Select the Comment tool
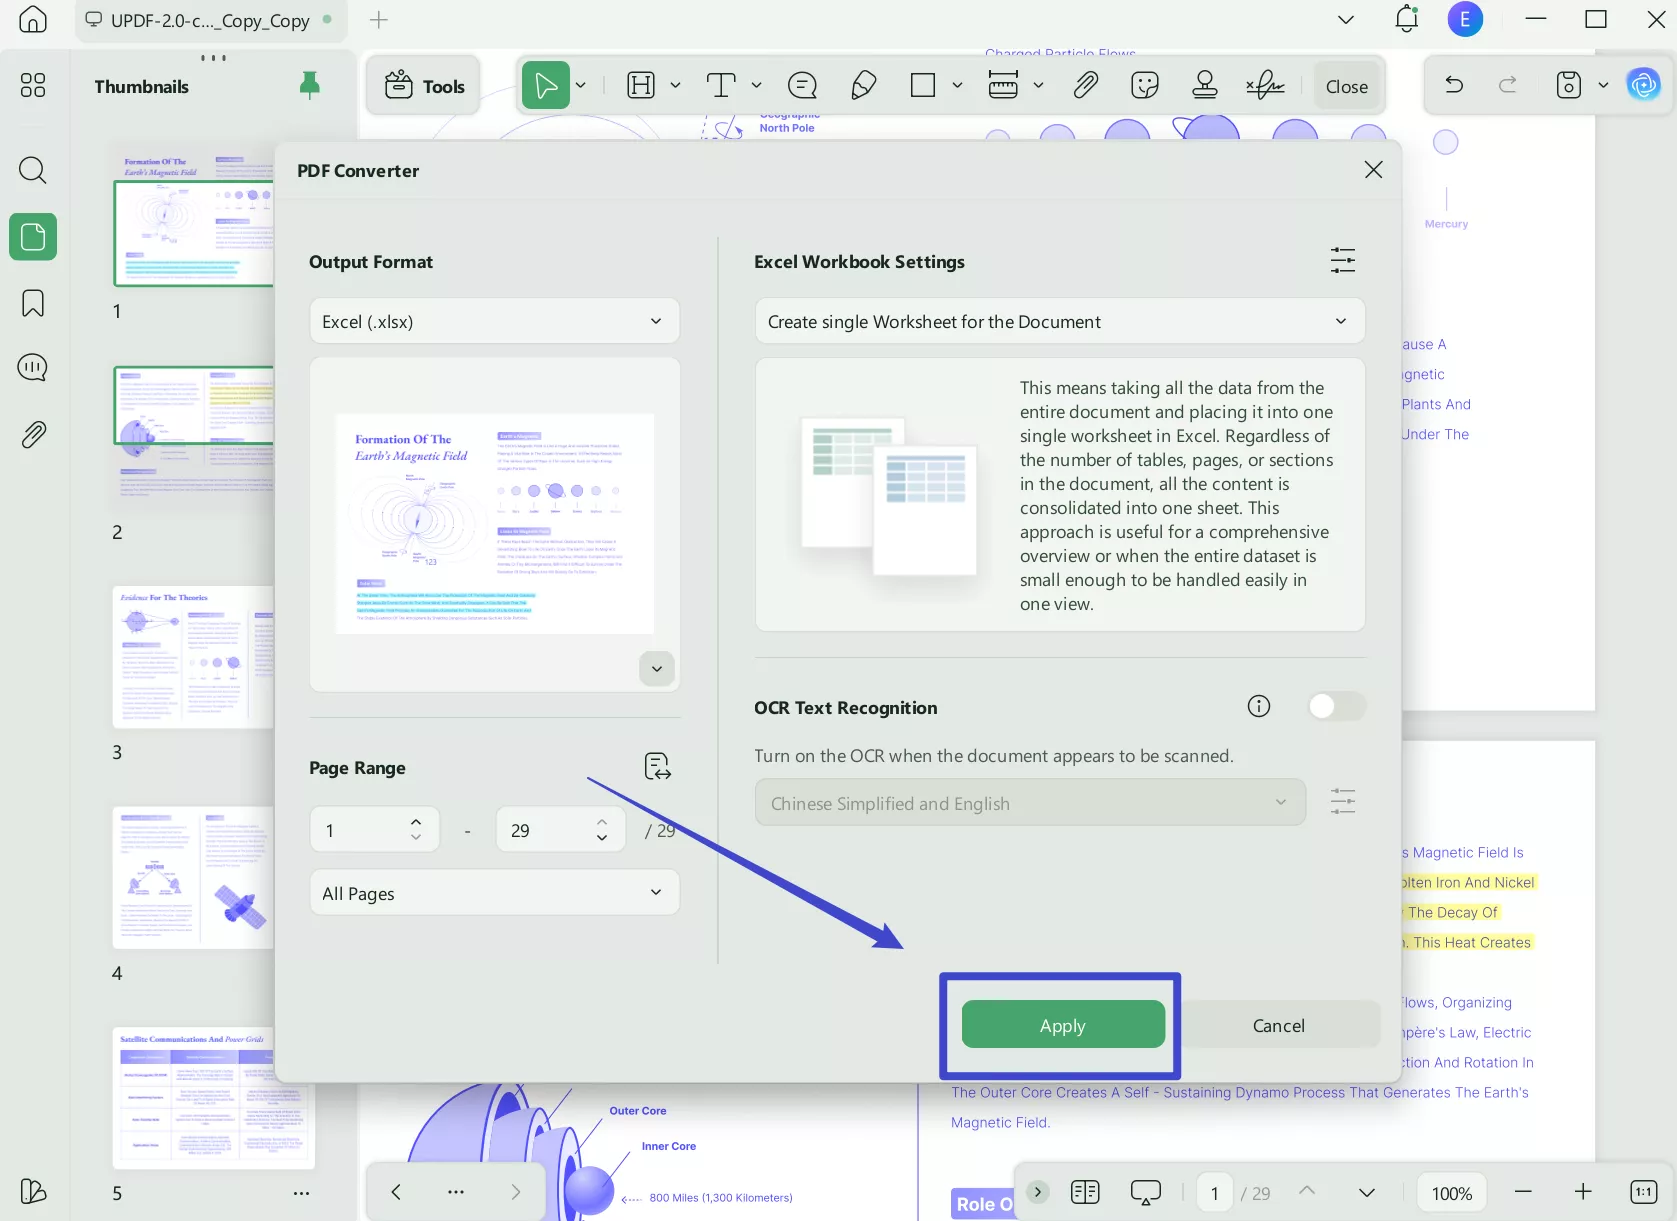The width and height of the screenshot is (1677, 1221). click(802, 85)
